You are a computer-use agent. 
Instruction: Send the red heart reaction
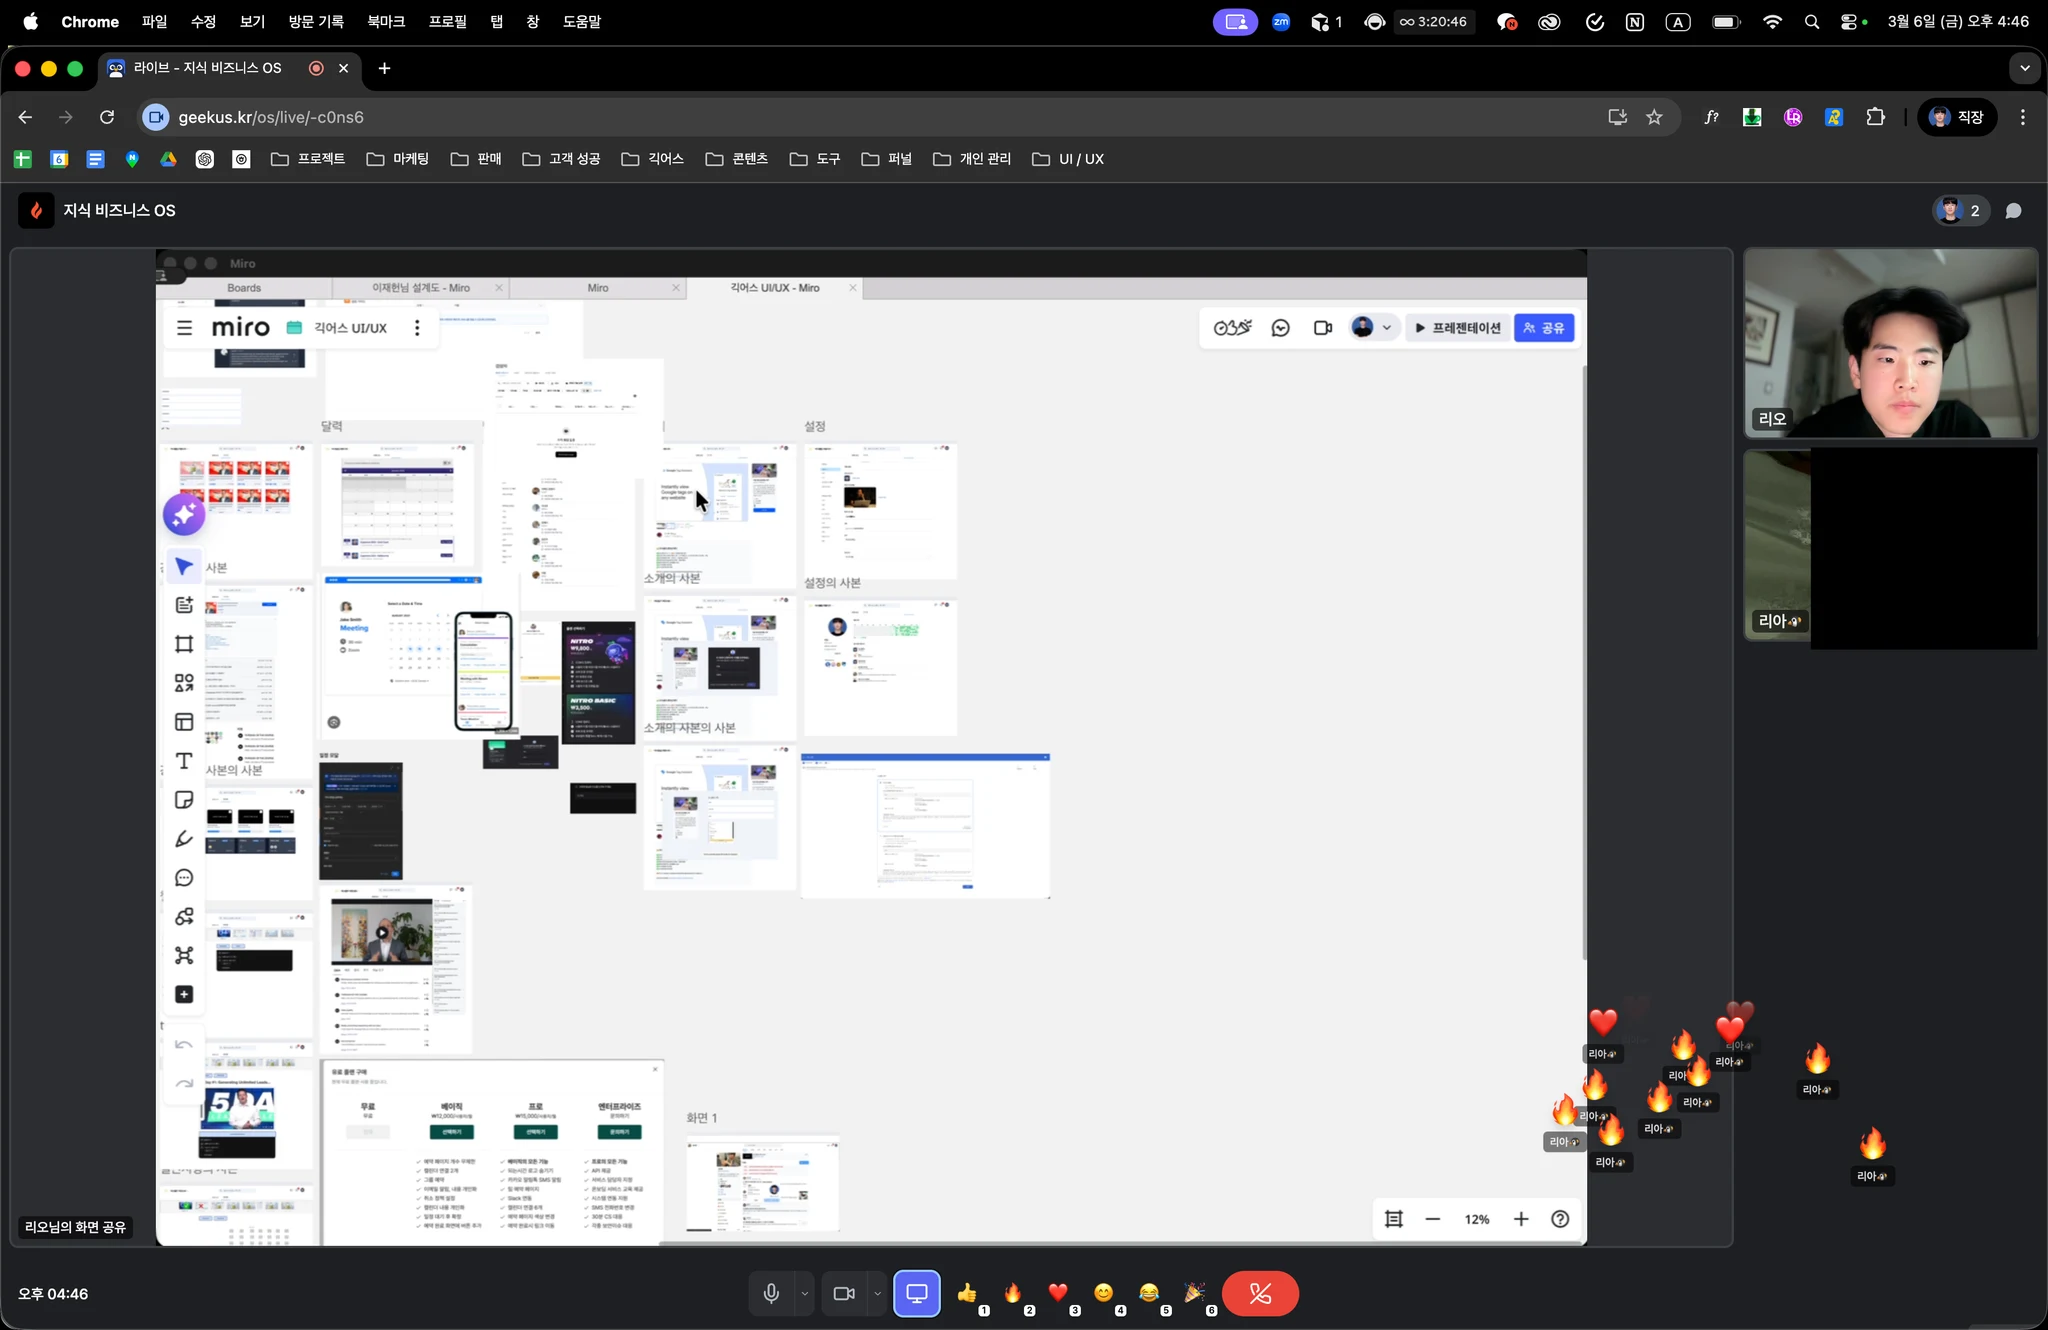click(x=1058, y=1293)
